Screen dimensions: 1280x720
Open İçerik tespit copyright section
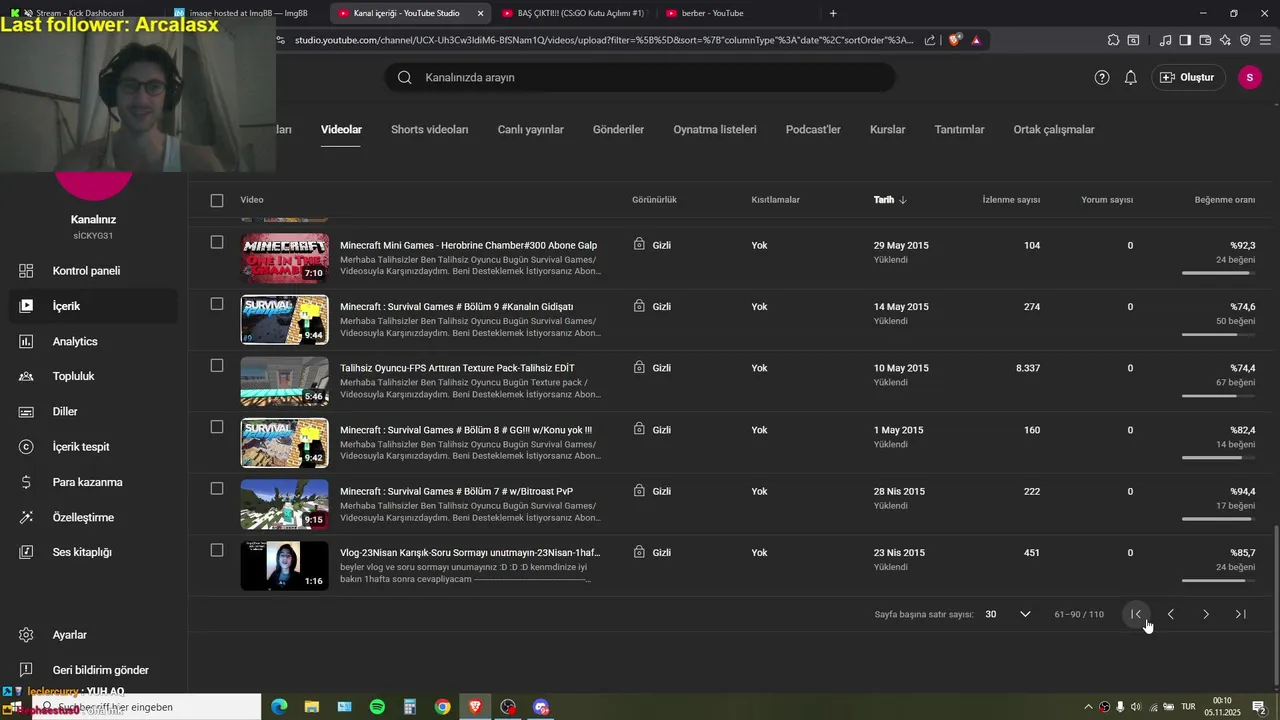pos(94,447)
